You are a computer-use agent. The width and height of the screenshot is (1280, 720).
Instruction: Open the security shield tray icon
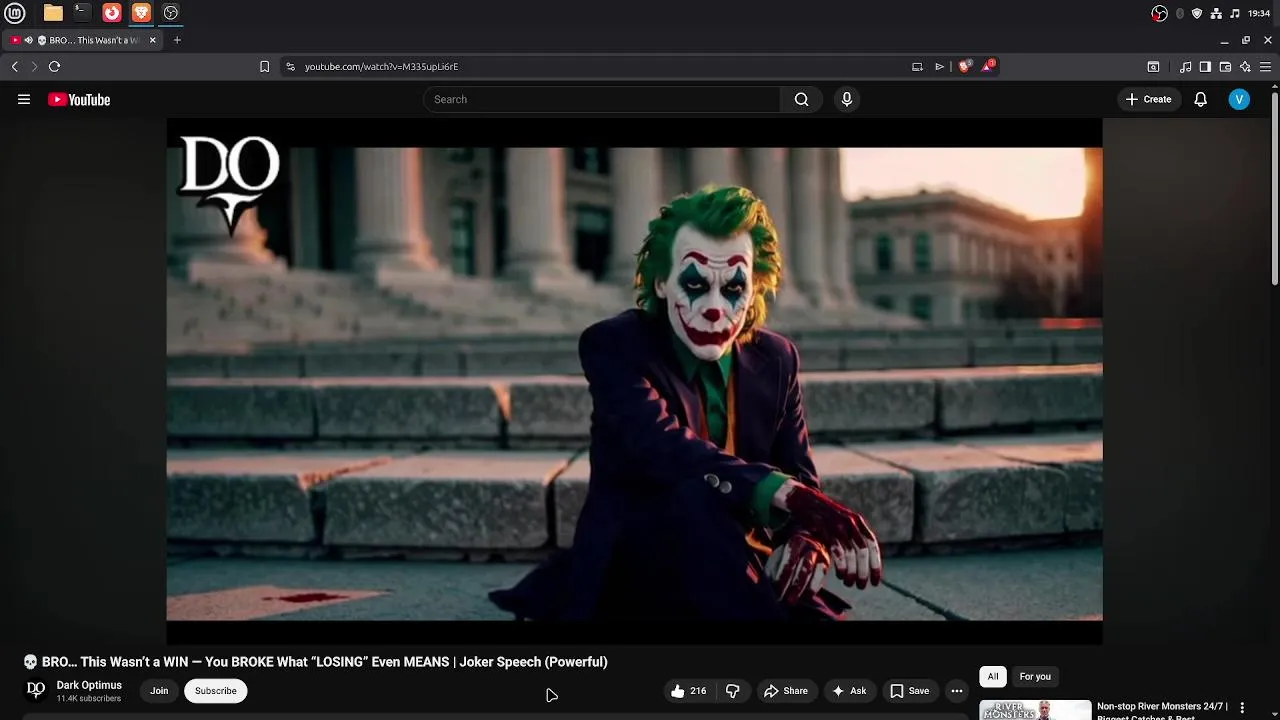pos(1197,13)
